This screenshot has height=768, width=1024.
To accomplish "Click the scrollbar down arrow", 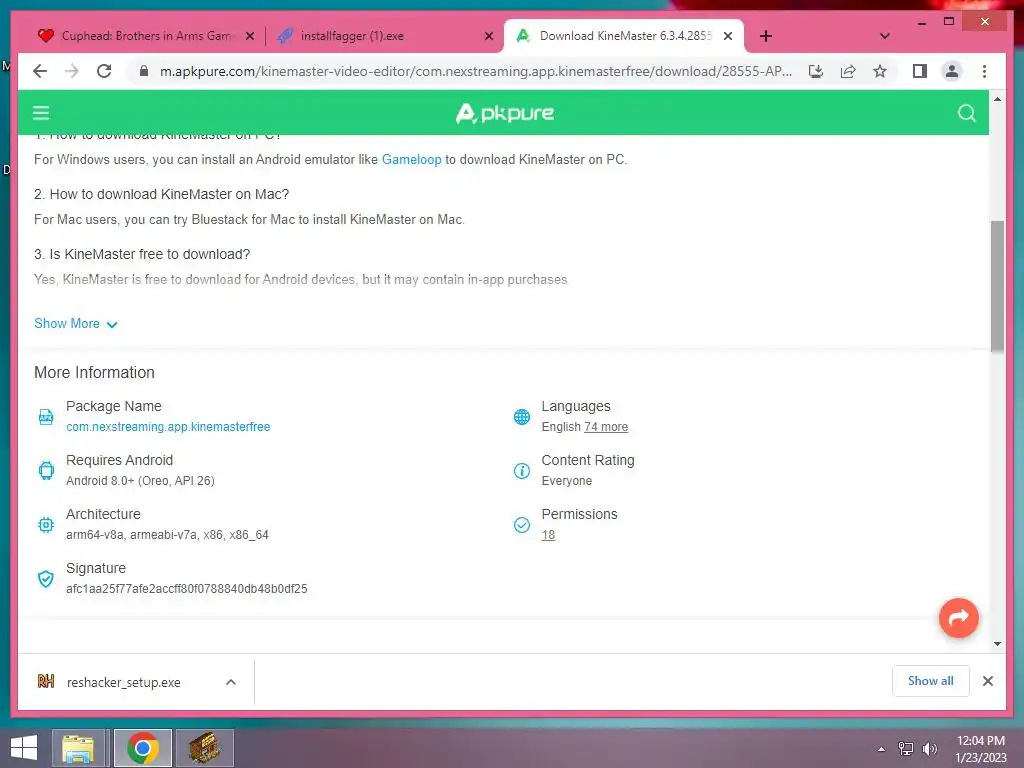I will [997, 643].
